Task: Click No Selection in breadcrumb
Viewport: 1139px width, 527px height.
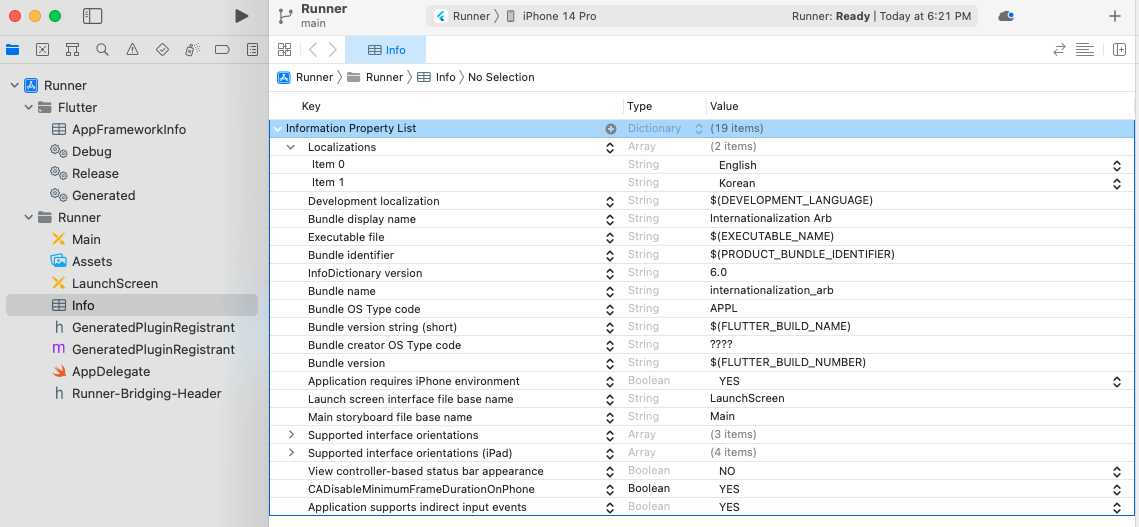Action: [501, 77]
